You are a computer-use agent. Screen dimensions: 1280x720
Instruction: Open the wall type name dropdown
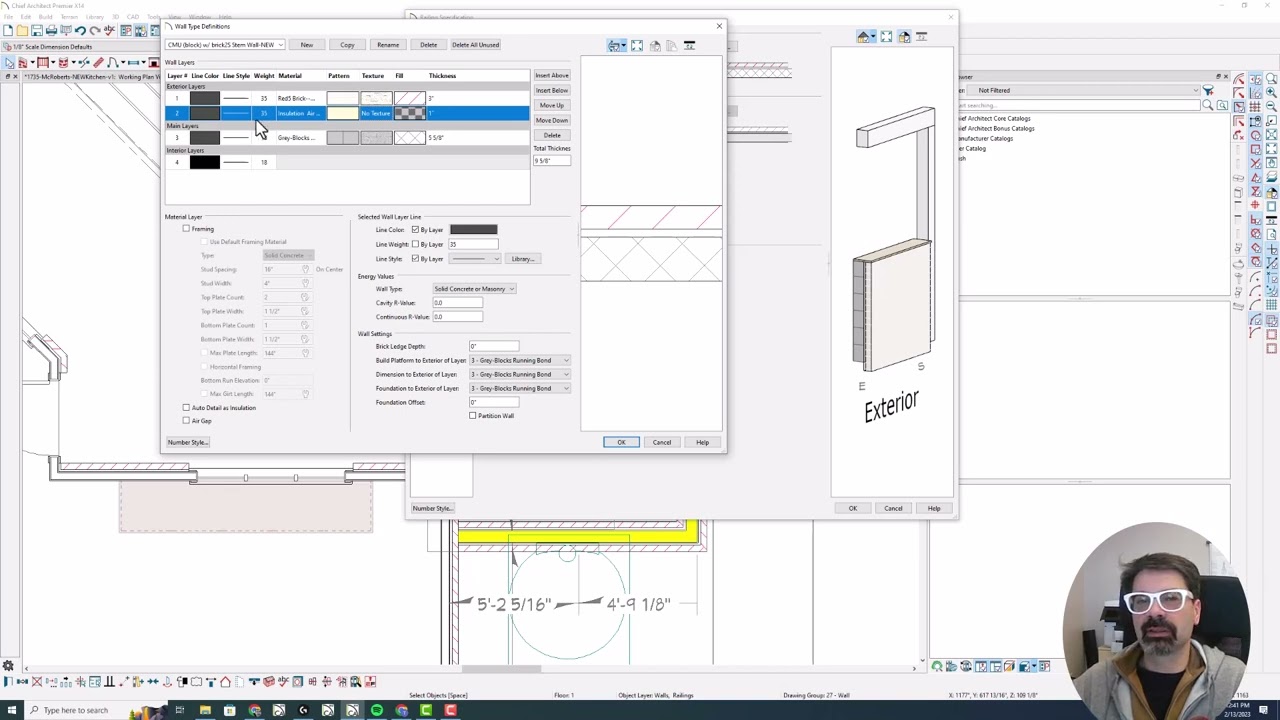225,45
